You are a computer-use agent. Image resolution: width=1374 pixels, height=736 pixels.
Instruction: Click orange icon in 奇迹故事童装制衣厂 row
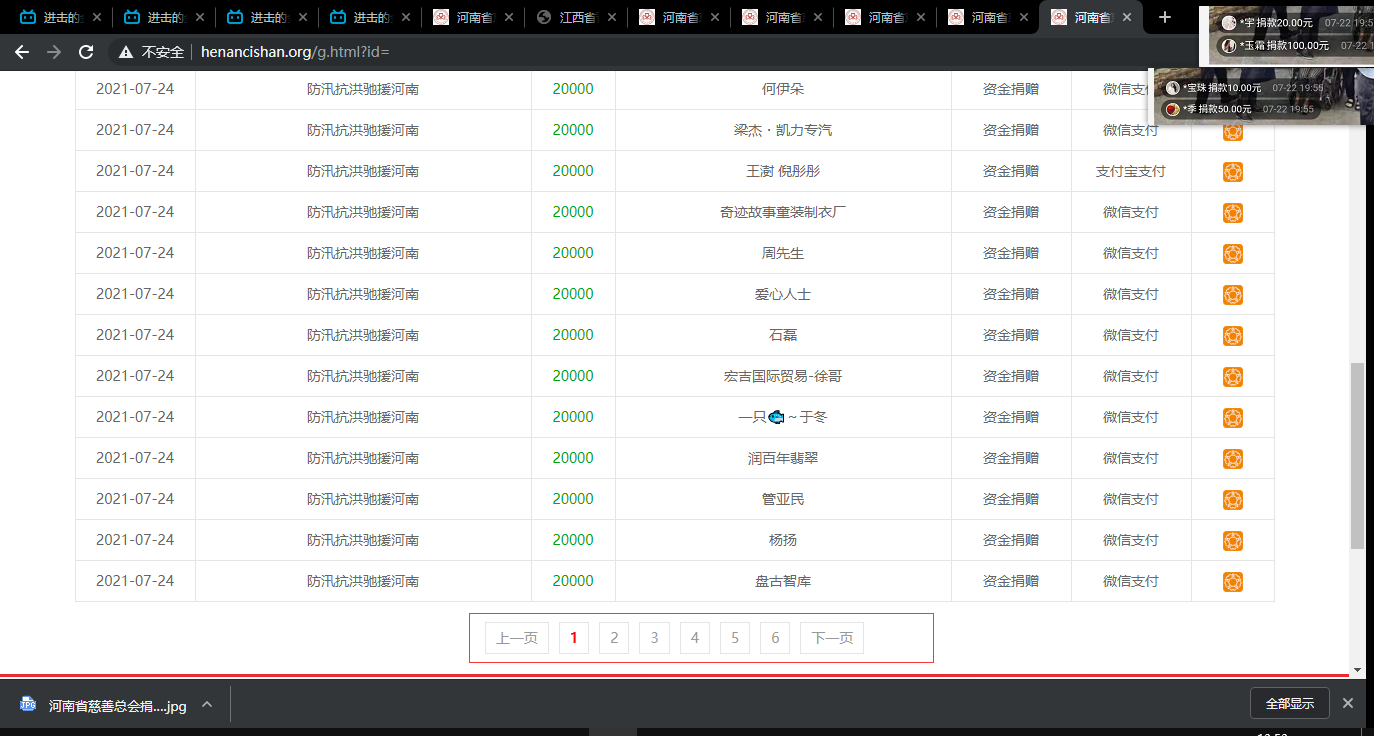click(1233, 213)
